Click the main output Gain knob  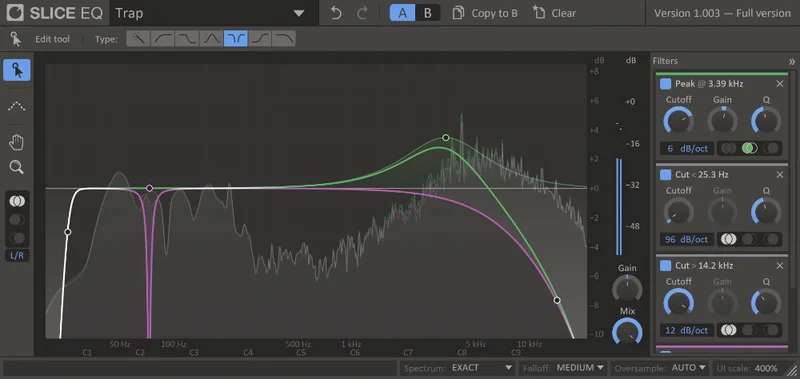pyautogui.click(x=627, y=288)
